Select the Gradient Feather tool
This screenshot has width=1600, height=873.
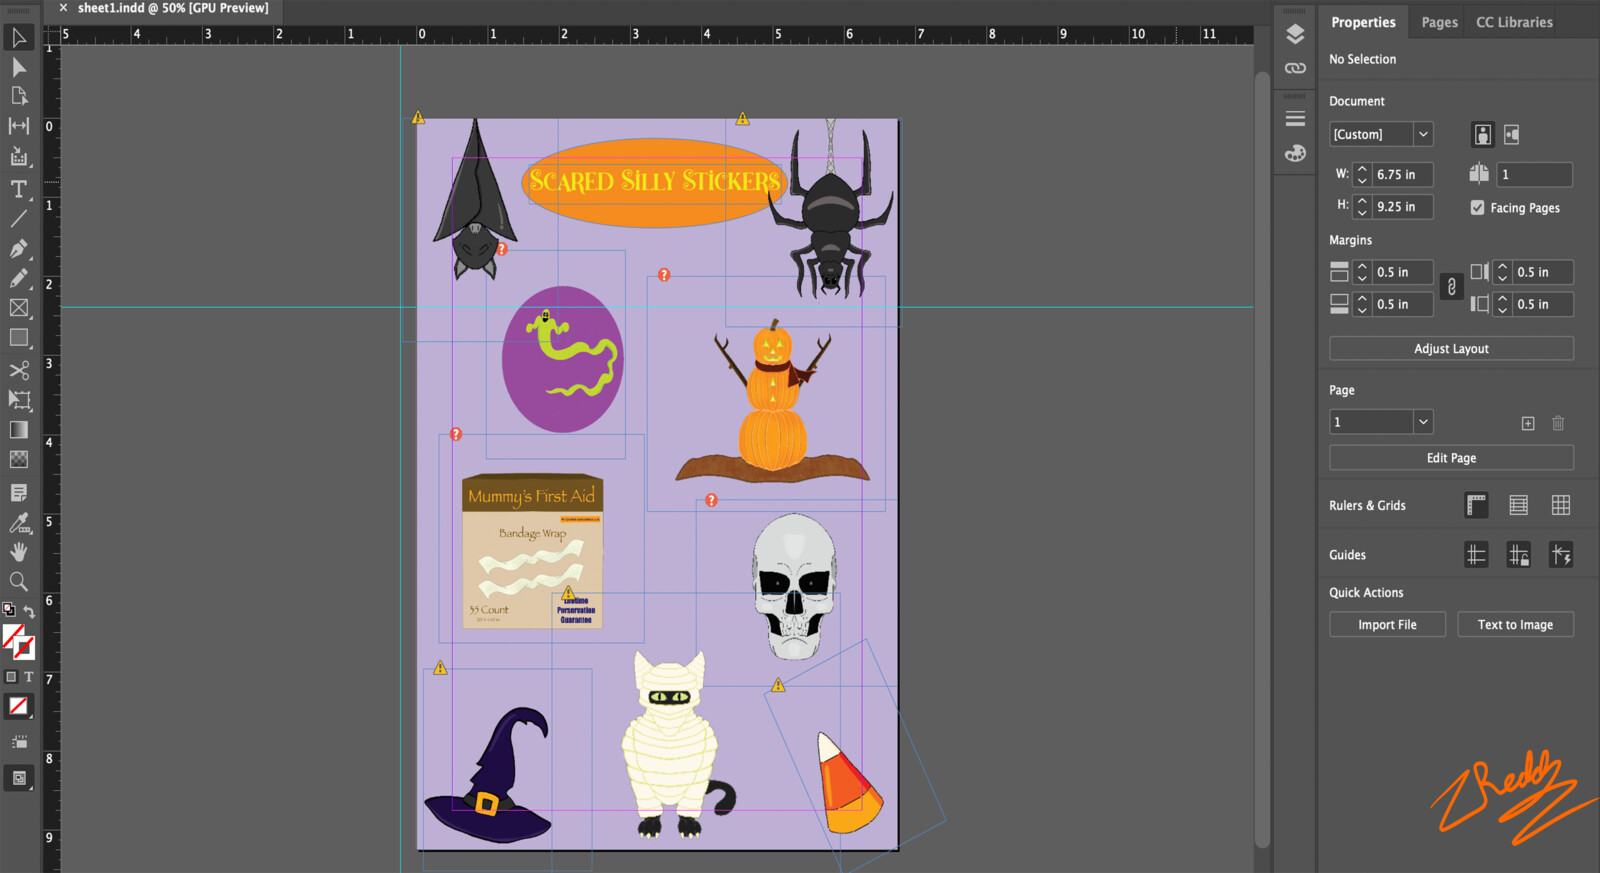point(19,460)
